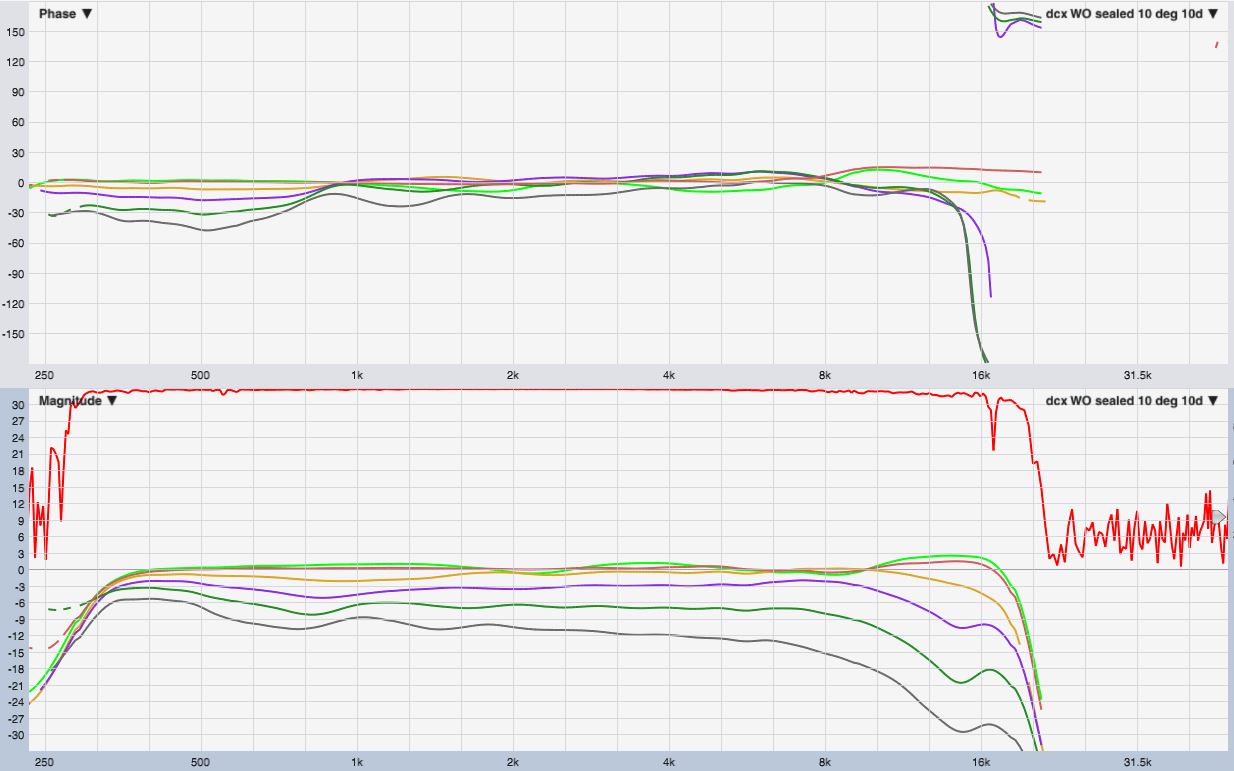Click the -150 label on Phase axis
The width and height of the screenshot is (1234, 771).
(x=13, y=334)
